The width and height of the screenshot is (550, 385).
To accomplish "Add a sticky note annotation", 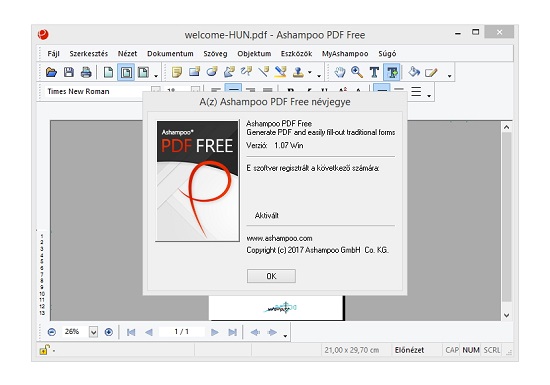I will 177,72.
